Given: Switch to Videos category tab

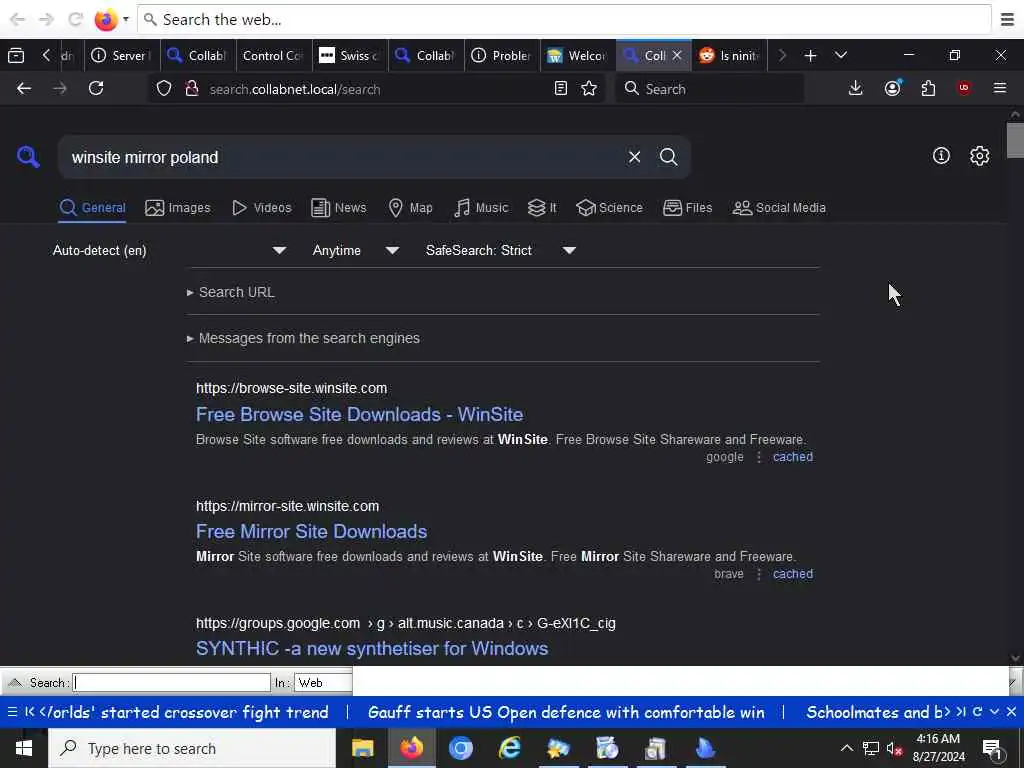Looking at the screenshot, I should coord(262,208).
